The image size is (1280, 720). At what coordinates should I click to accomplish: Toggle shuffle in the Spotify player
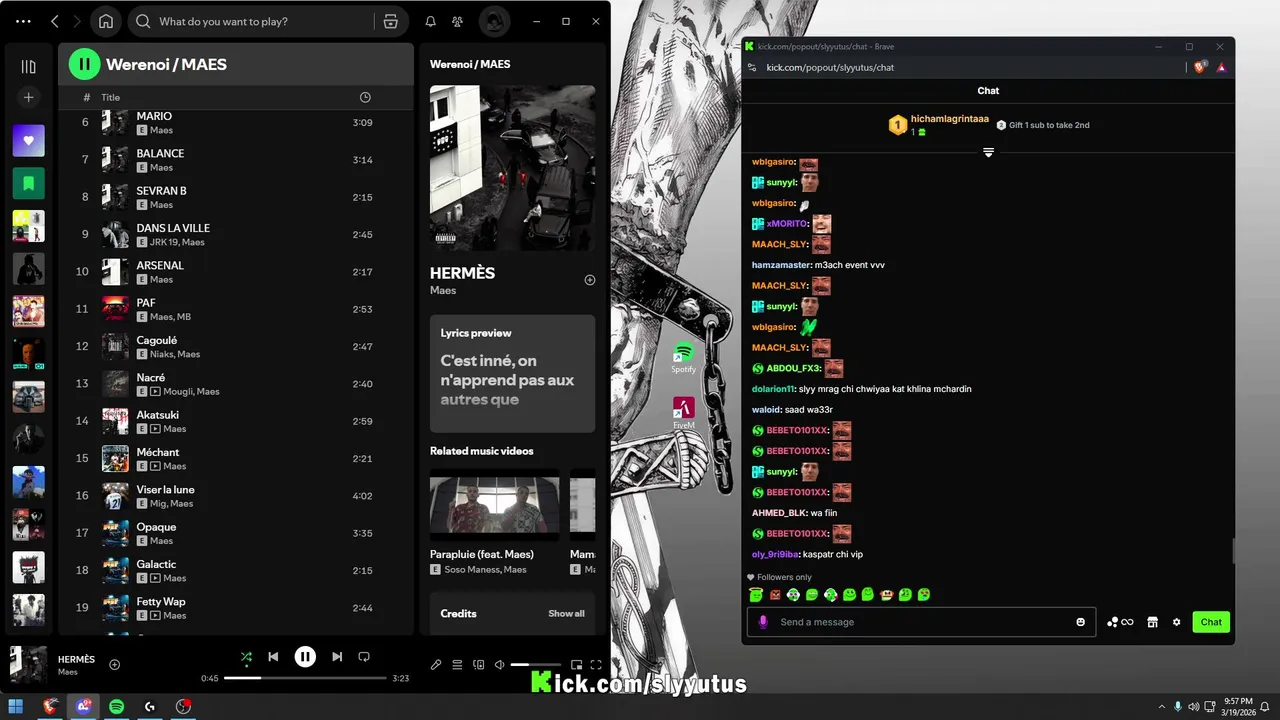[x=246, y=657]
